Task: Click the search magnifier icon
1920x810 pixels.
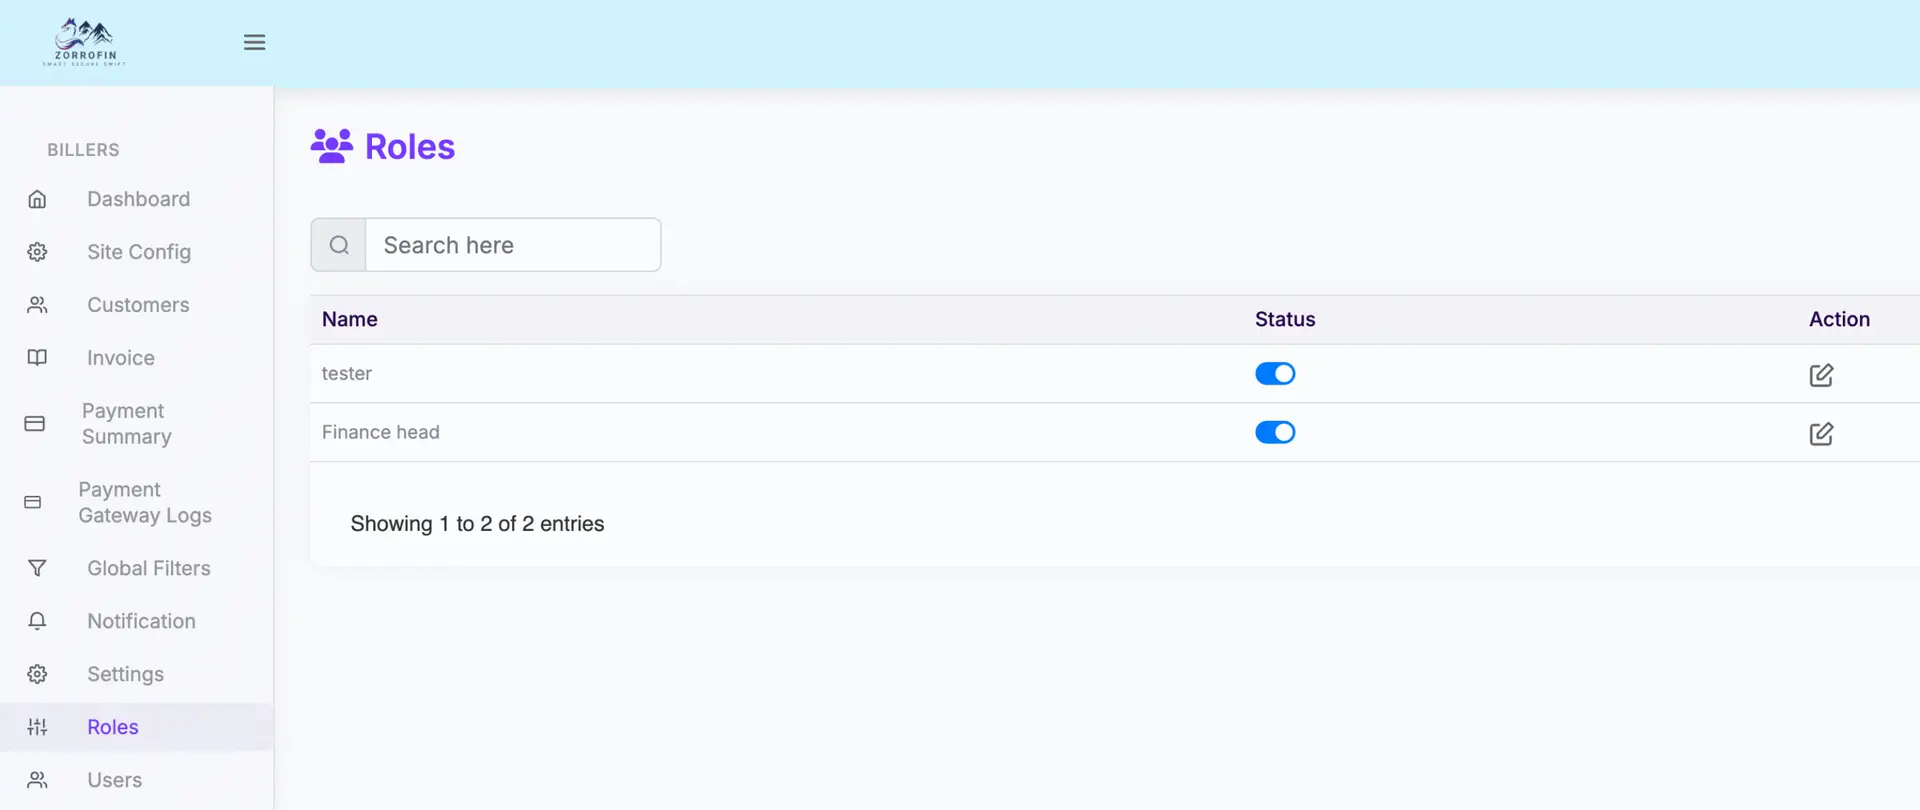Action: point(339,245)
